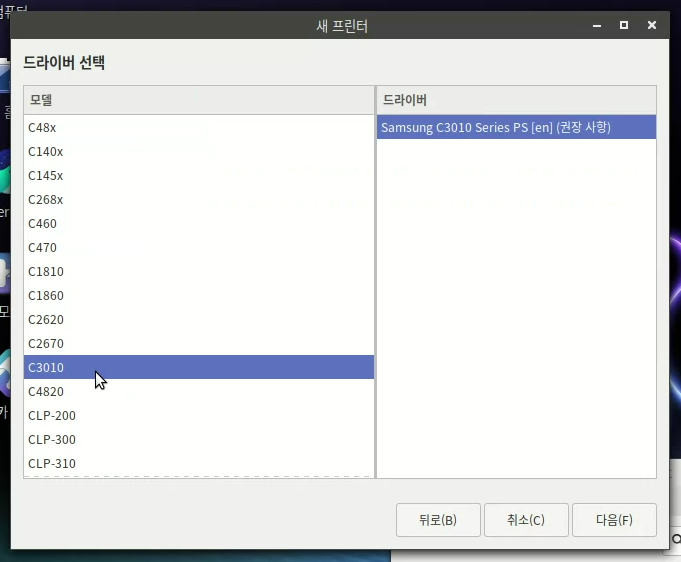Screen dimensions: 681x562
Task: Close the 새 프린터 dialog
Action: pos(651,25)
